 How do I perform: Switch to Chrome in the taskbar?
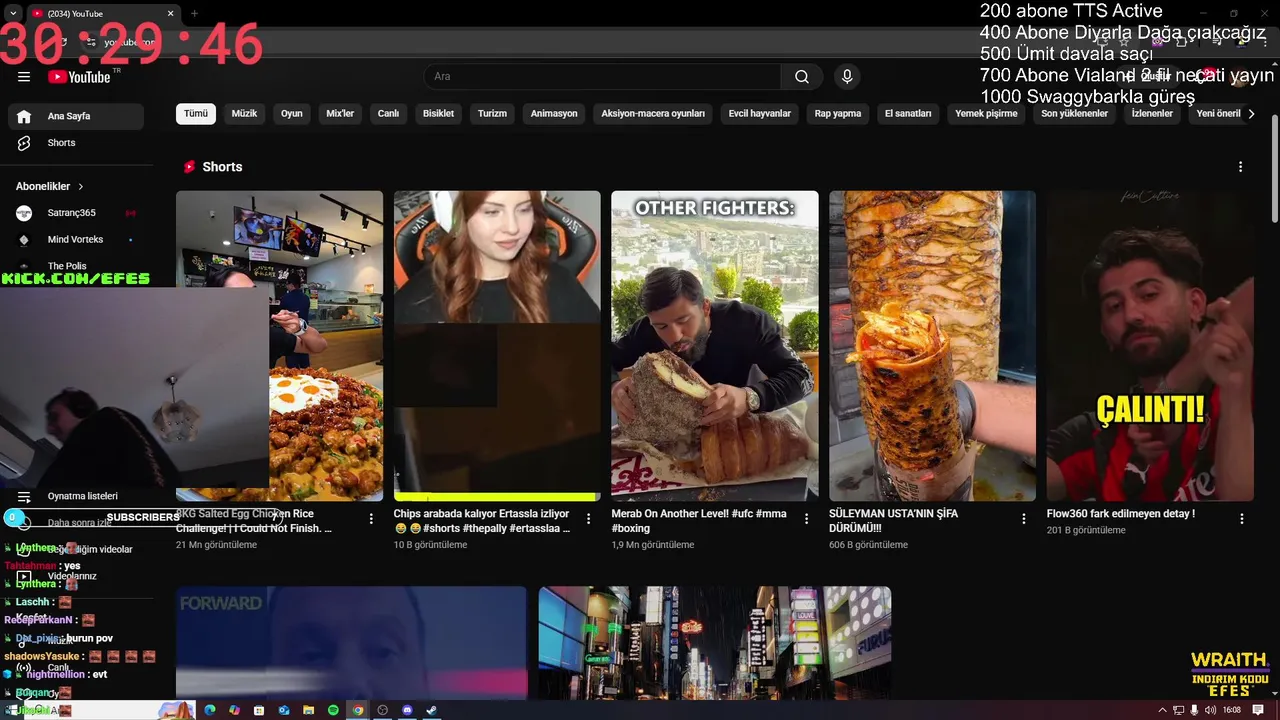tap(358, 710)
